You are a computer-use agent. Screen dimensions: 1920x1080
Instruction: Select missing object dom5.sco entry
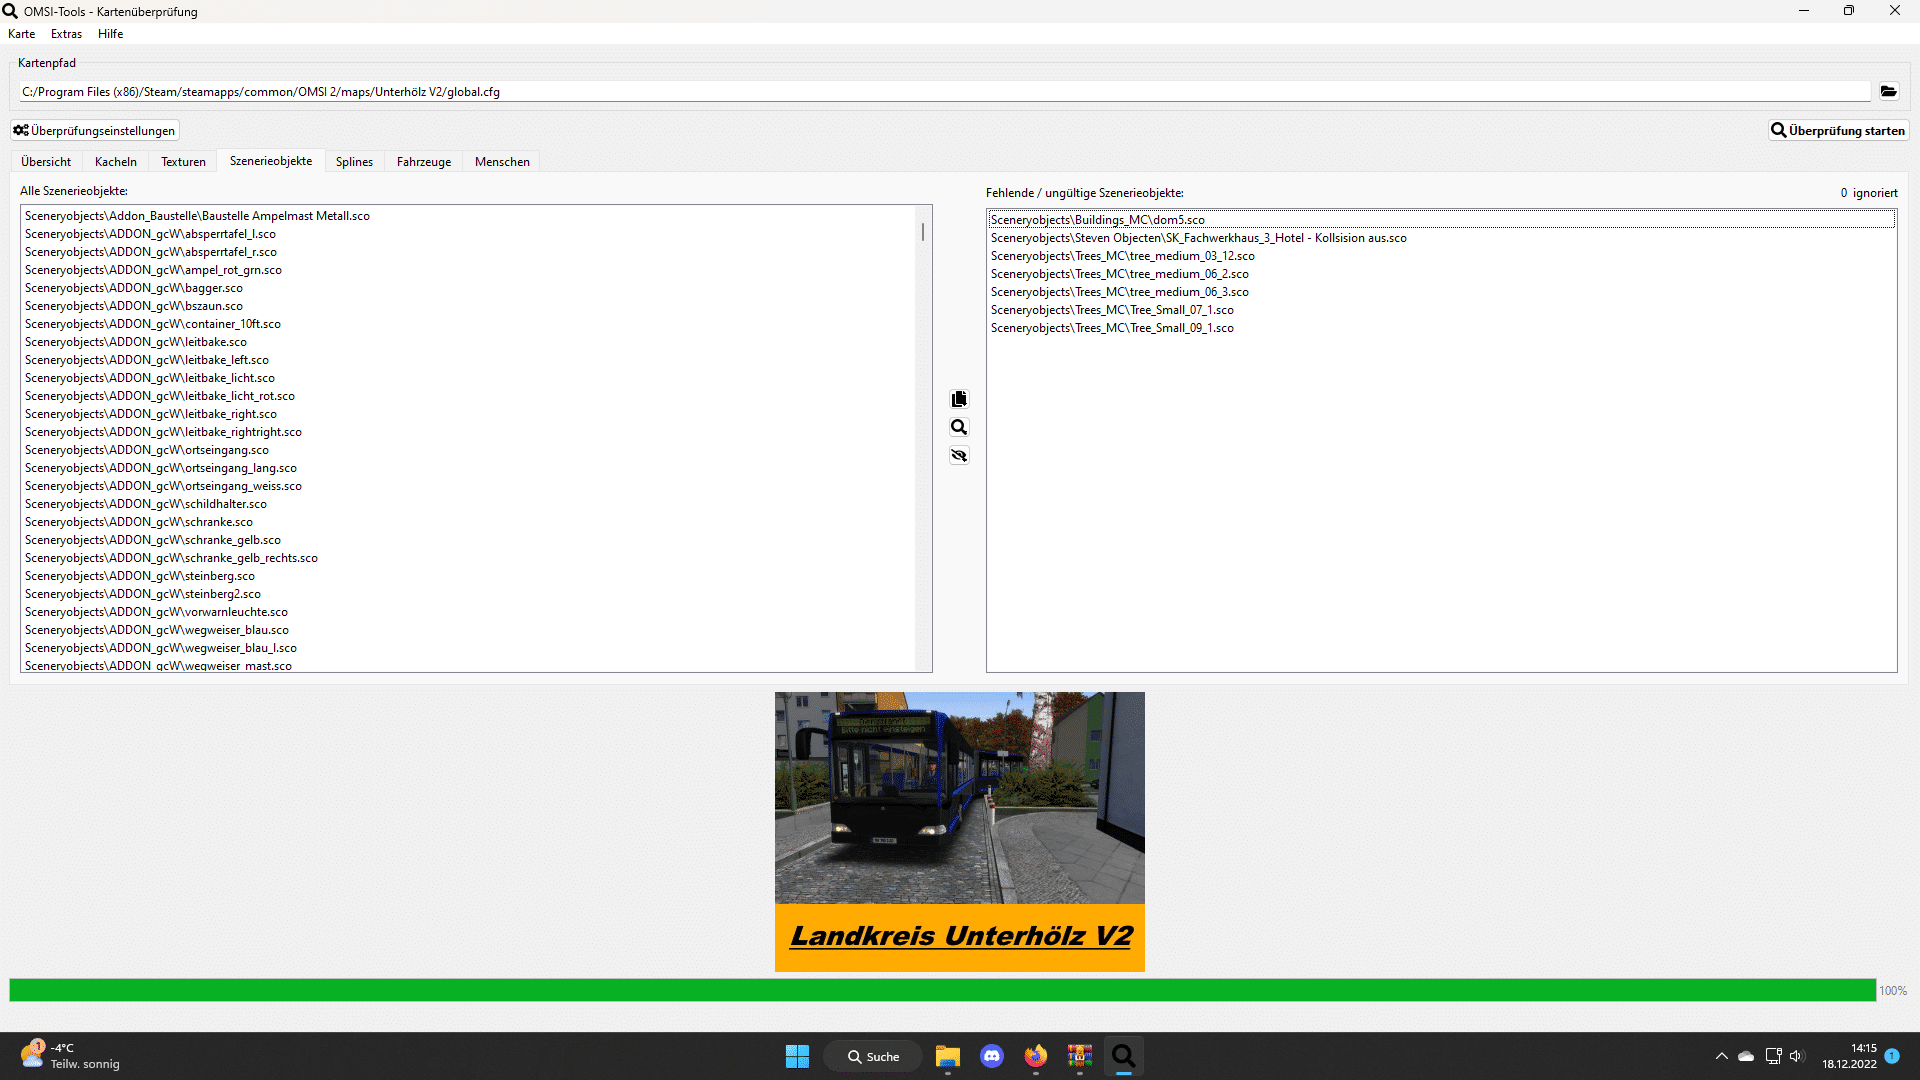(x=1097, y=220)
